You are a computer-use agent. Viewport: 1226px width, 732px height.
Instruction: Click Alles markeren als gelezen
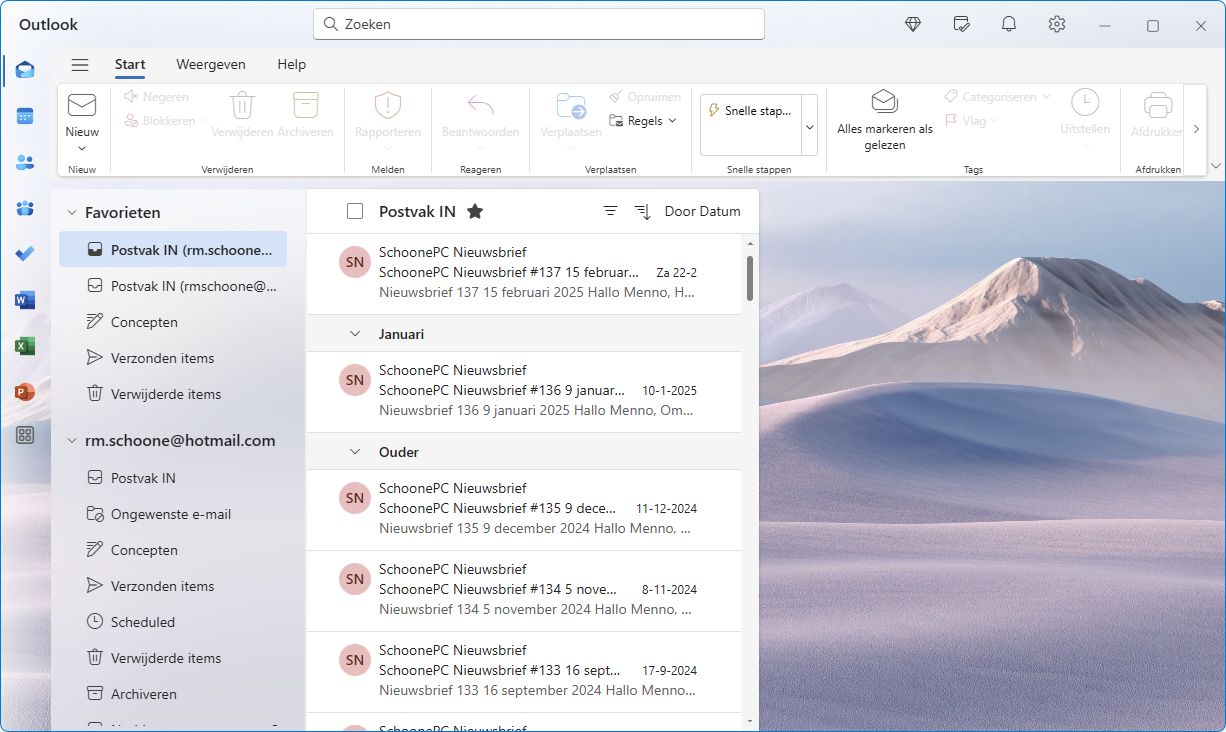pos(885,120)
